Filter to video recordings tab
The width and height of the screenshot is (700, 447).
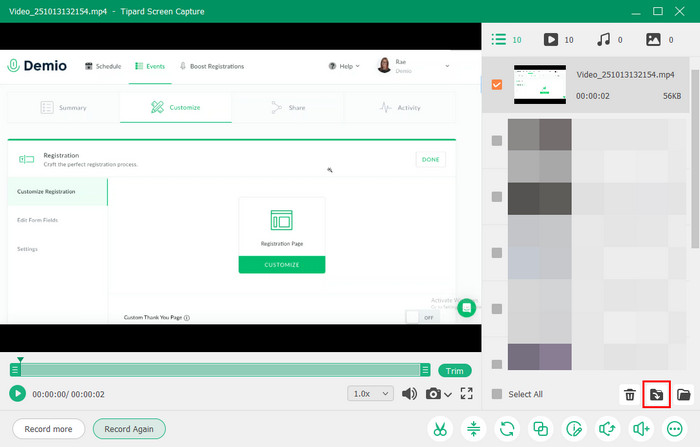[558, 39]
